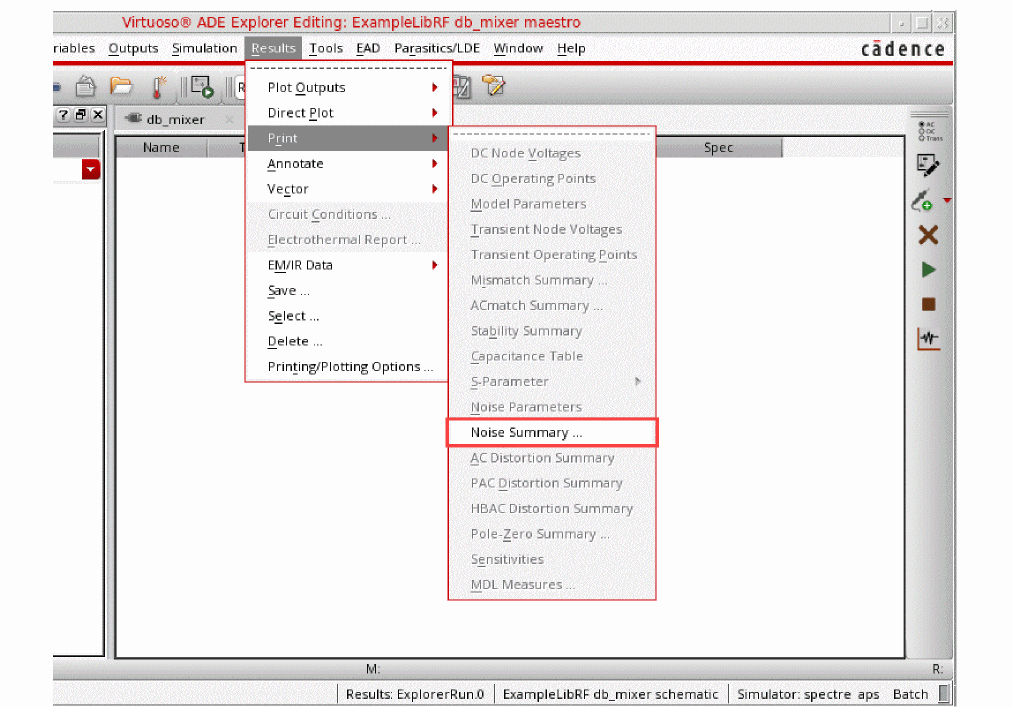Expand the Annotate submenu
The width and height of the screenshot is (1013, 707).
(348, 164)
